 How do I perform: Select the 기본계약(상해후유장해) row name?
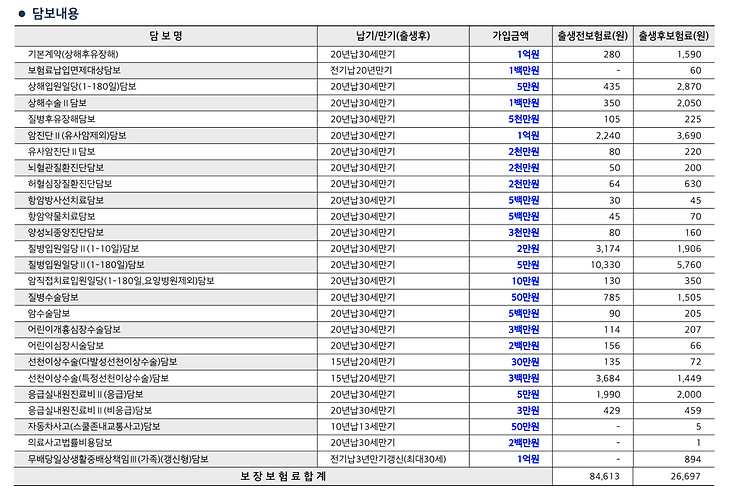point(73,54)
